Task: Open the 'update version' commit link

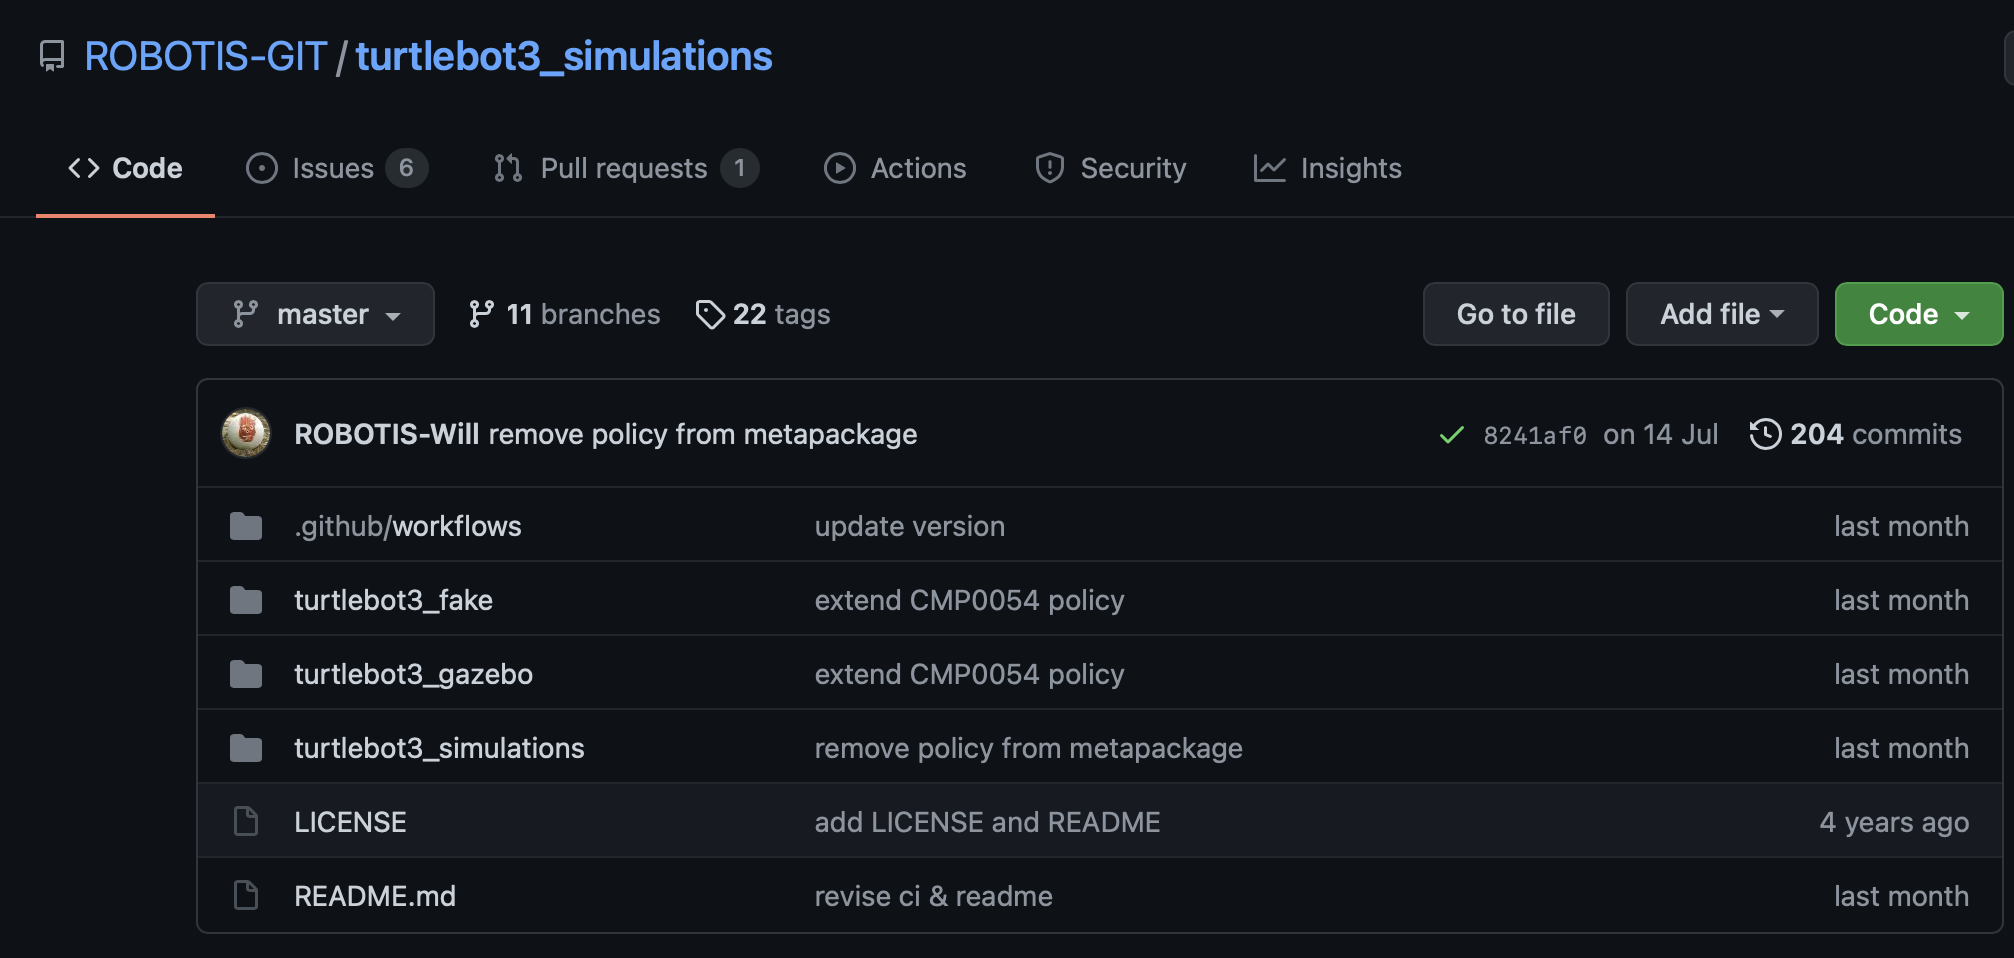Action: [x=910, y=526]
